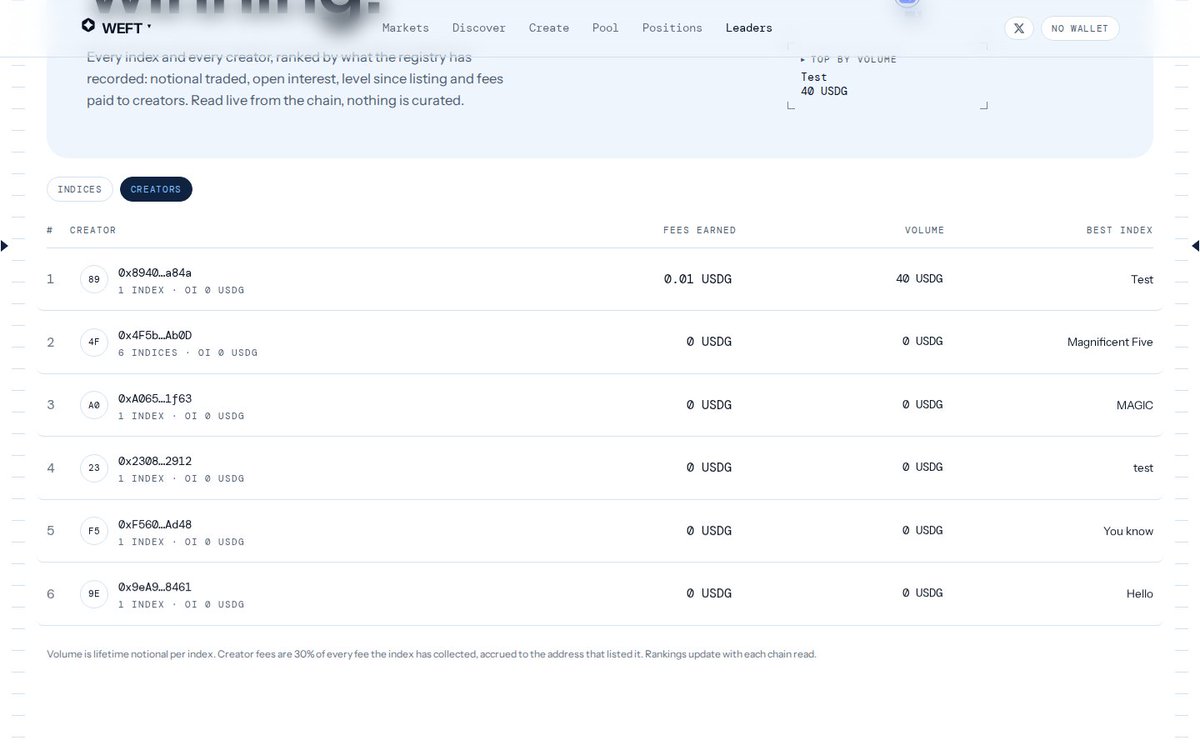Navigate to Pool

tap(605, 28)
